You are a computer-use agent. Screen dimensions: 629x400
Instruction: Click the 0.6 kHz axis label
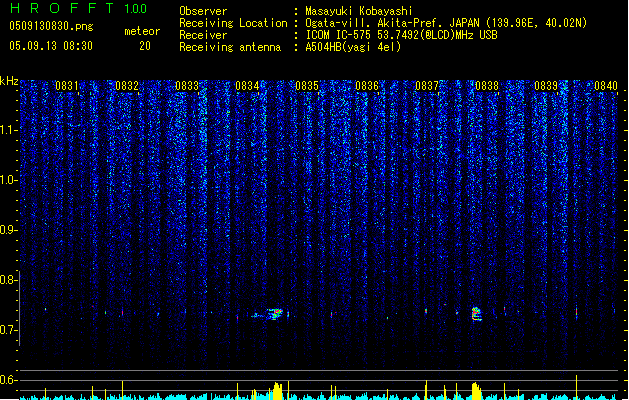coord(9,380)
